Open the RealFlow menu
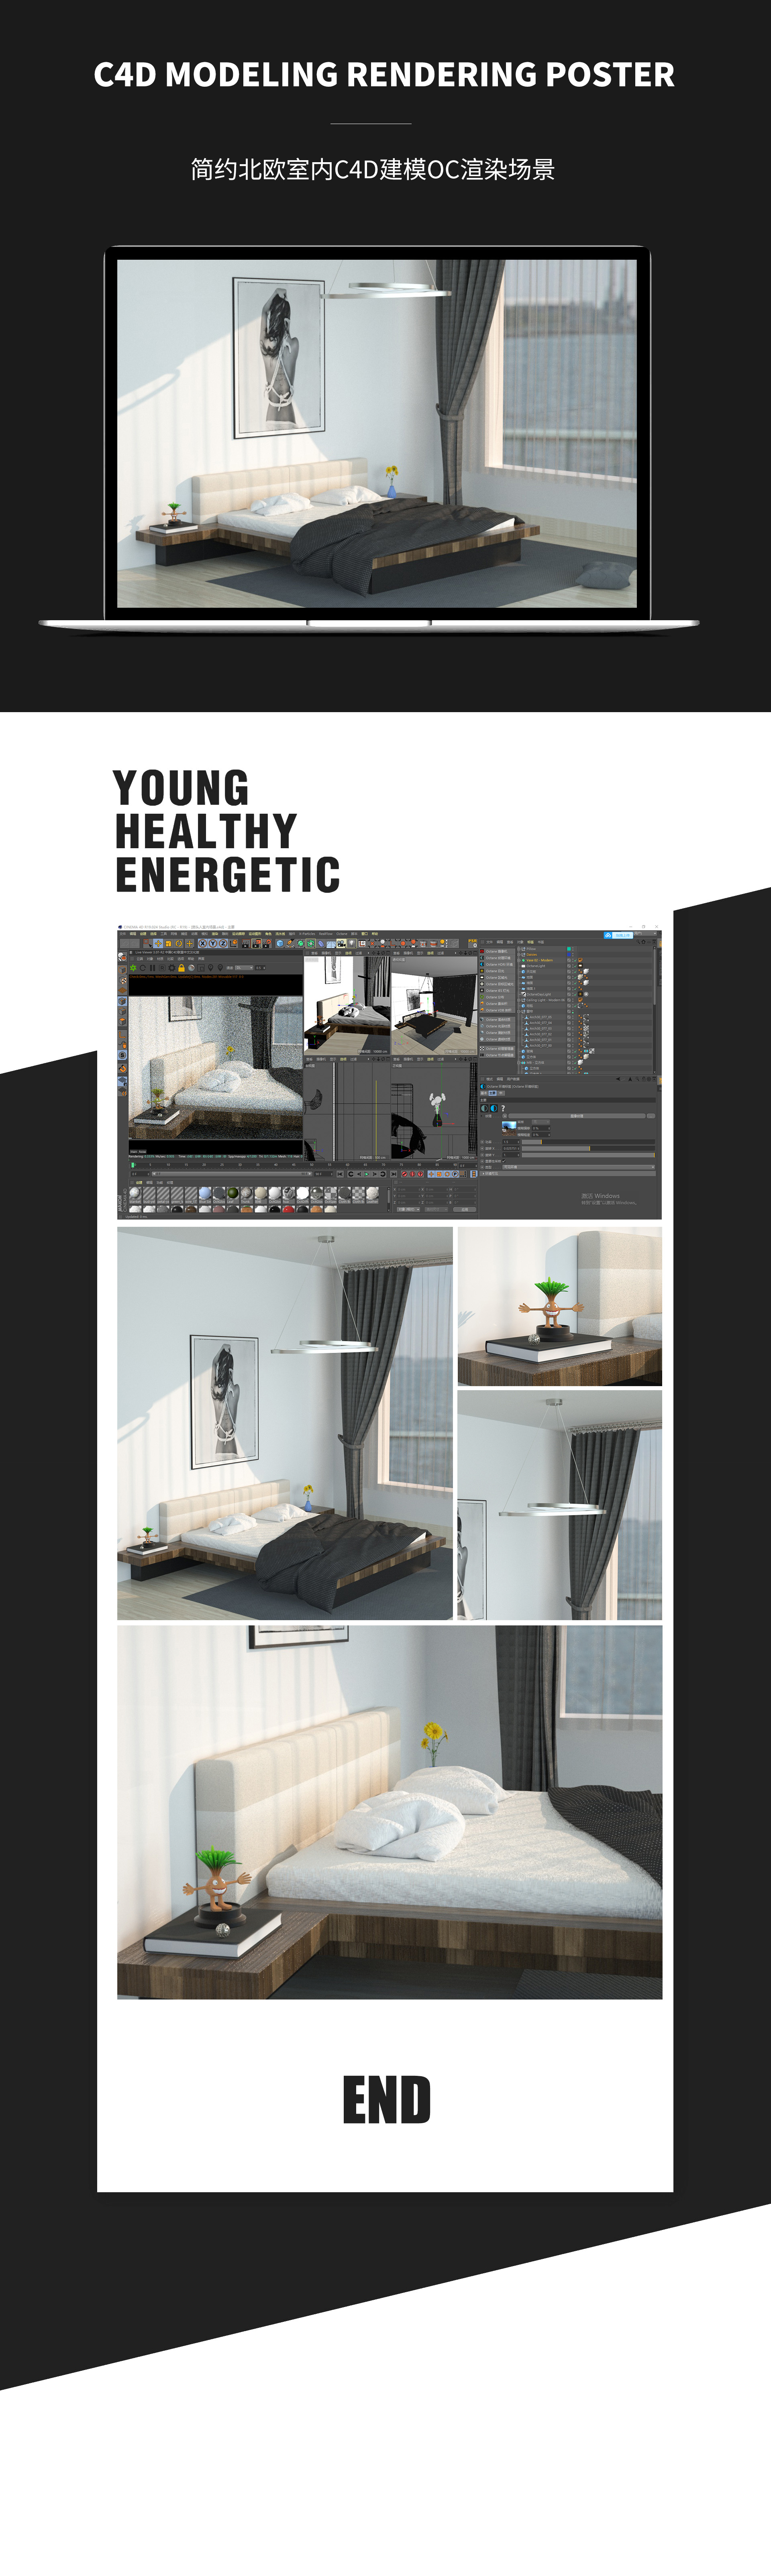 (x=326, y=934)
